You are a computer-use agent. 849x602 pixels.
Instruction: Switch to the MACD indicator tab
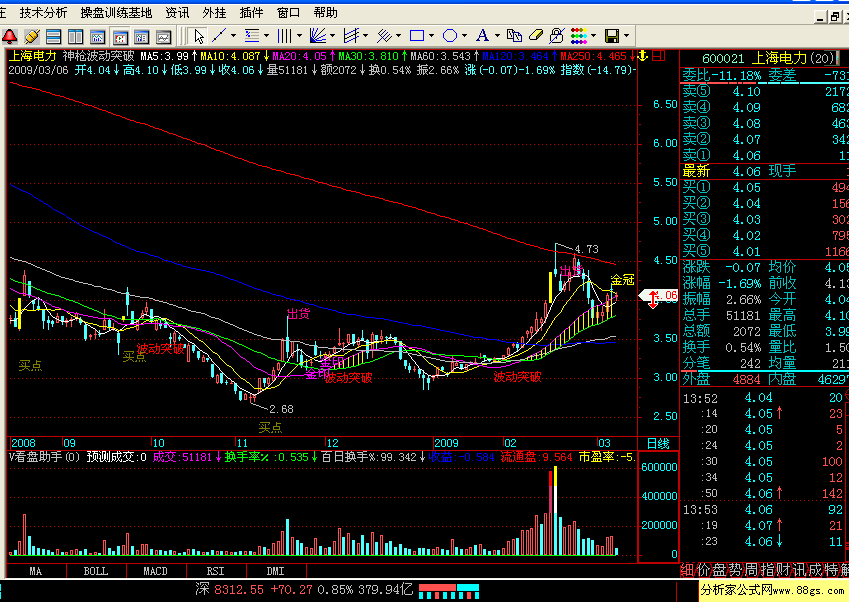(155, 571)
